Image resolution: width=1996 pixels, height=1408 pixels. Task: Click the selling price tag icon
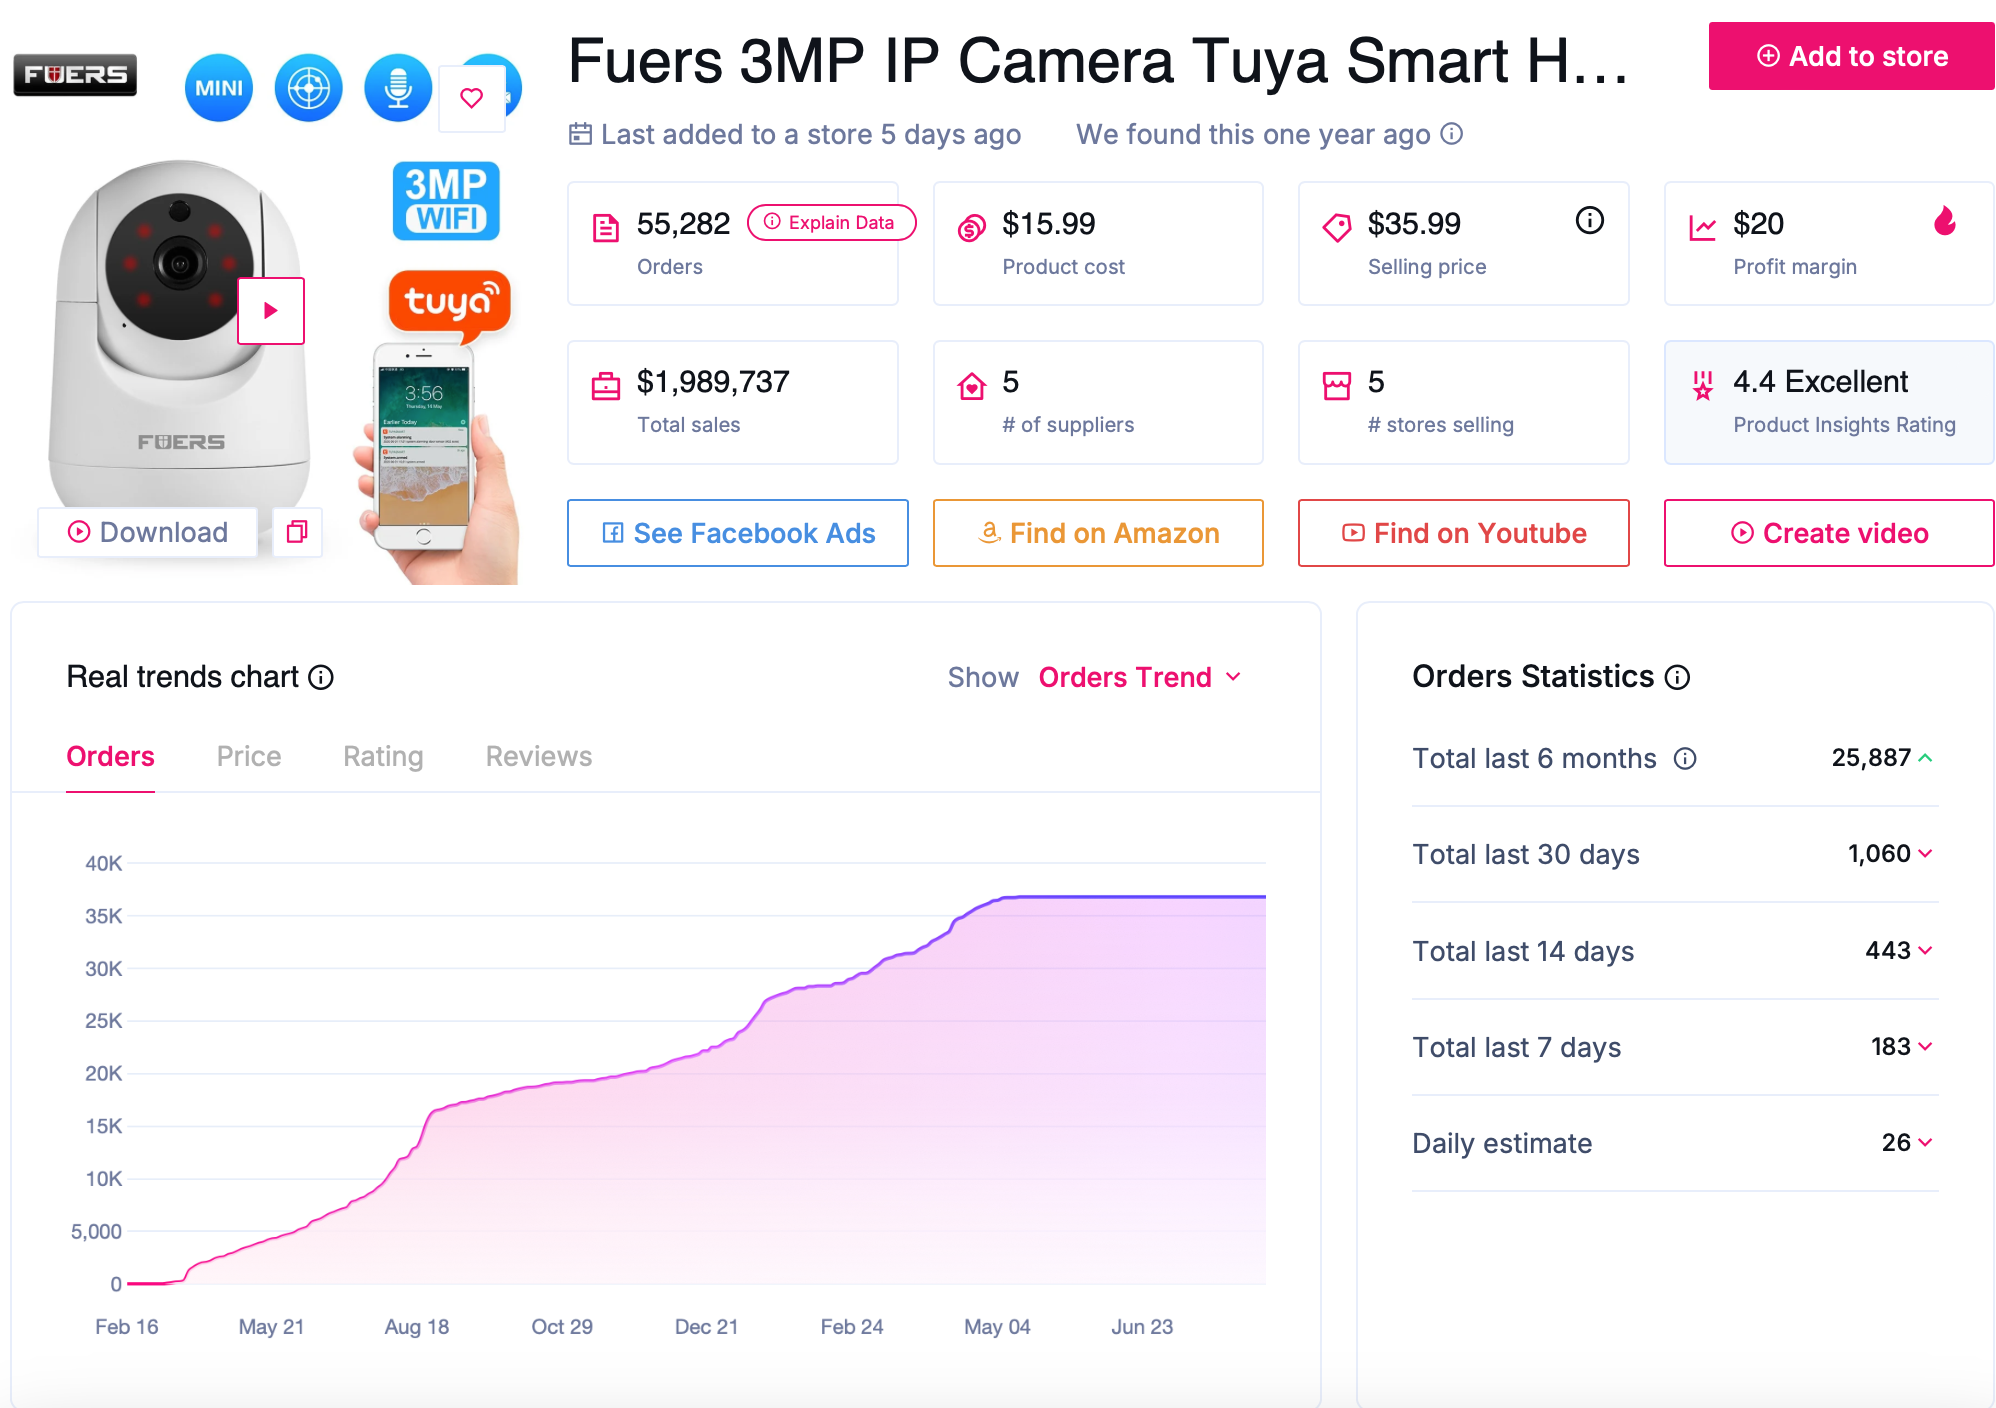point(1336,228)
